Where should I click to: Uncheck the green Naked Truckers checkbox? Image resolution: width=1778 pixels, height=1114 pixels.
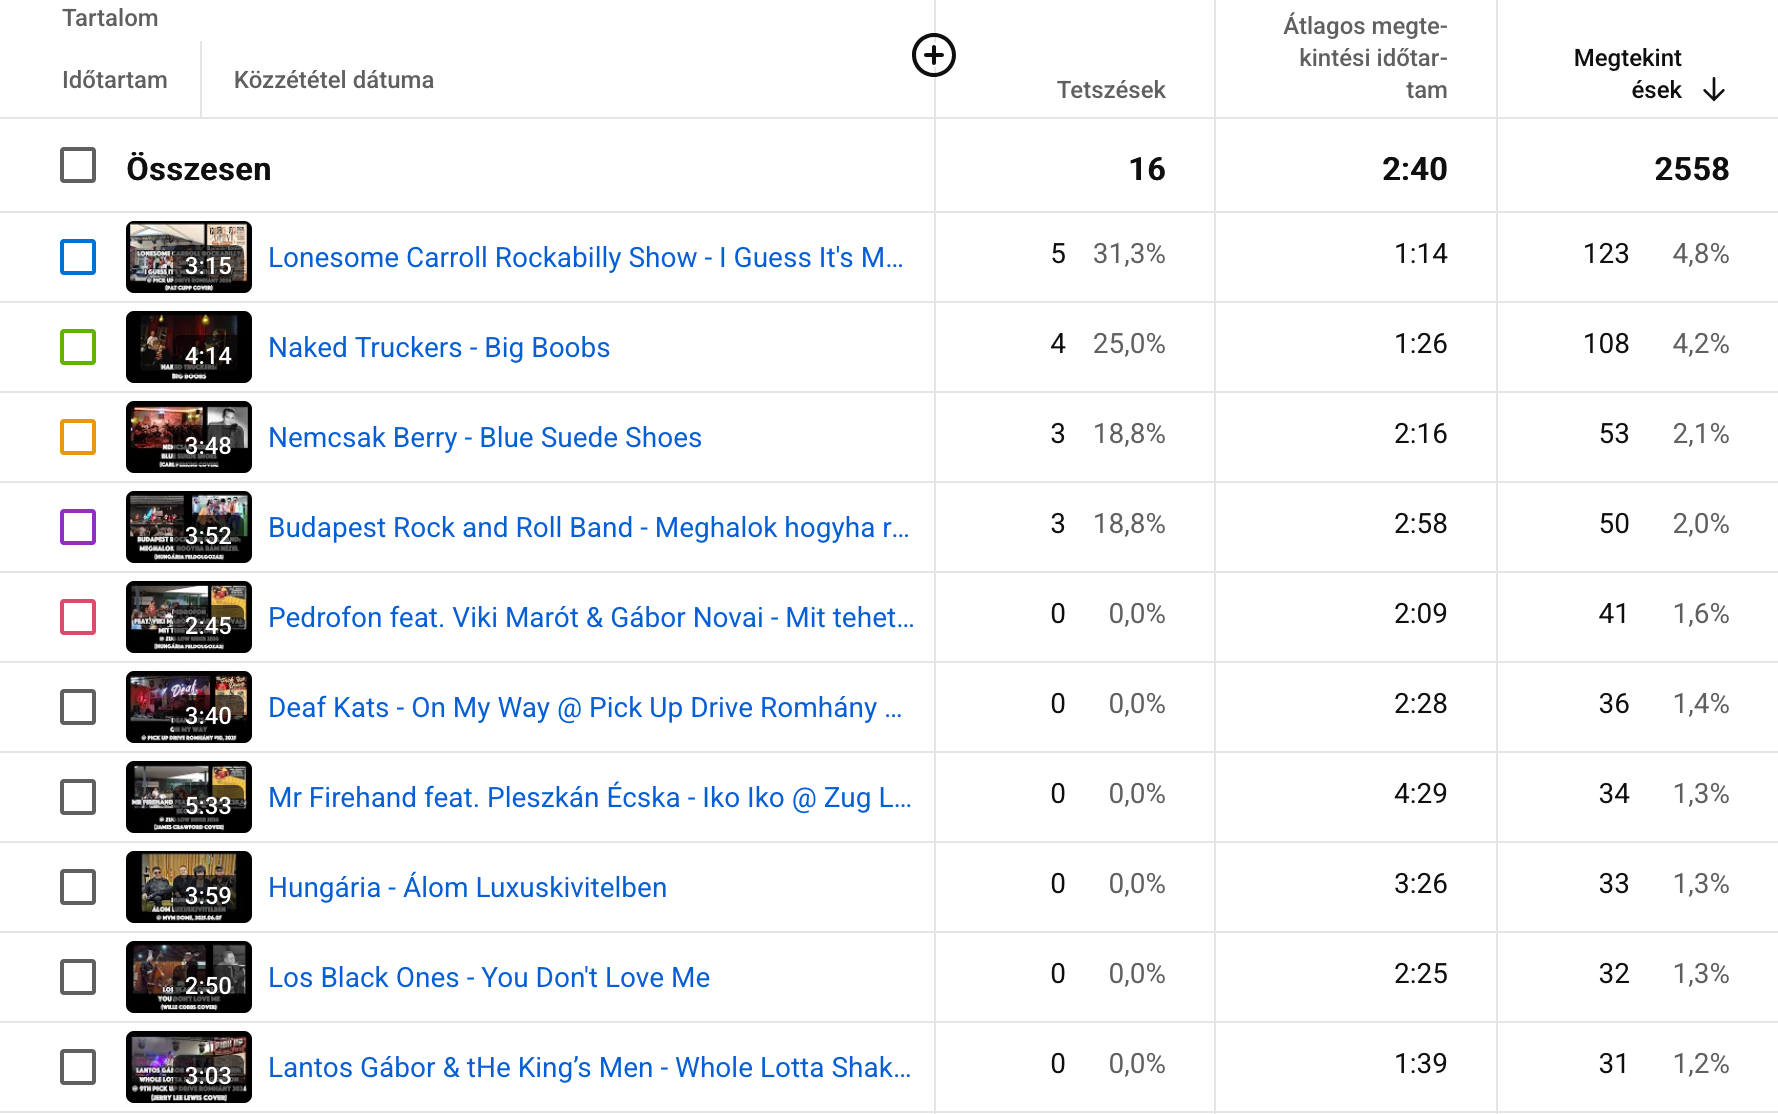click(78, 347)
